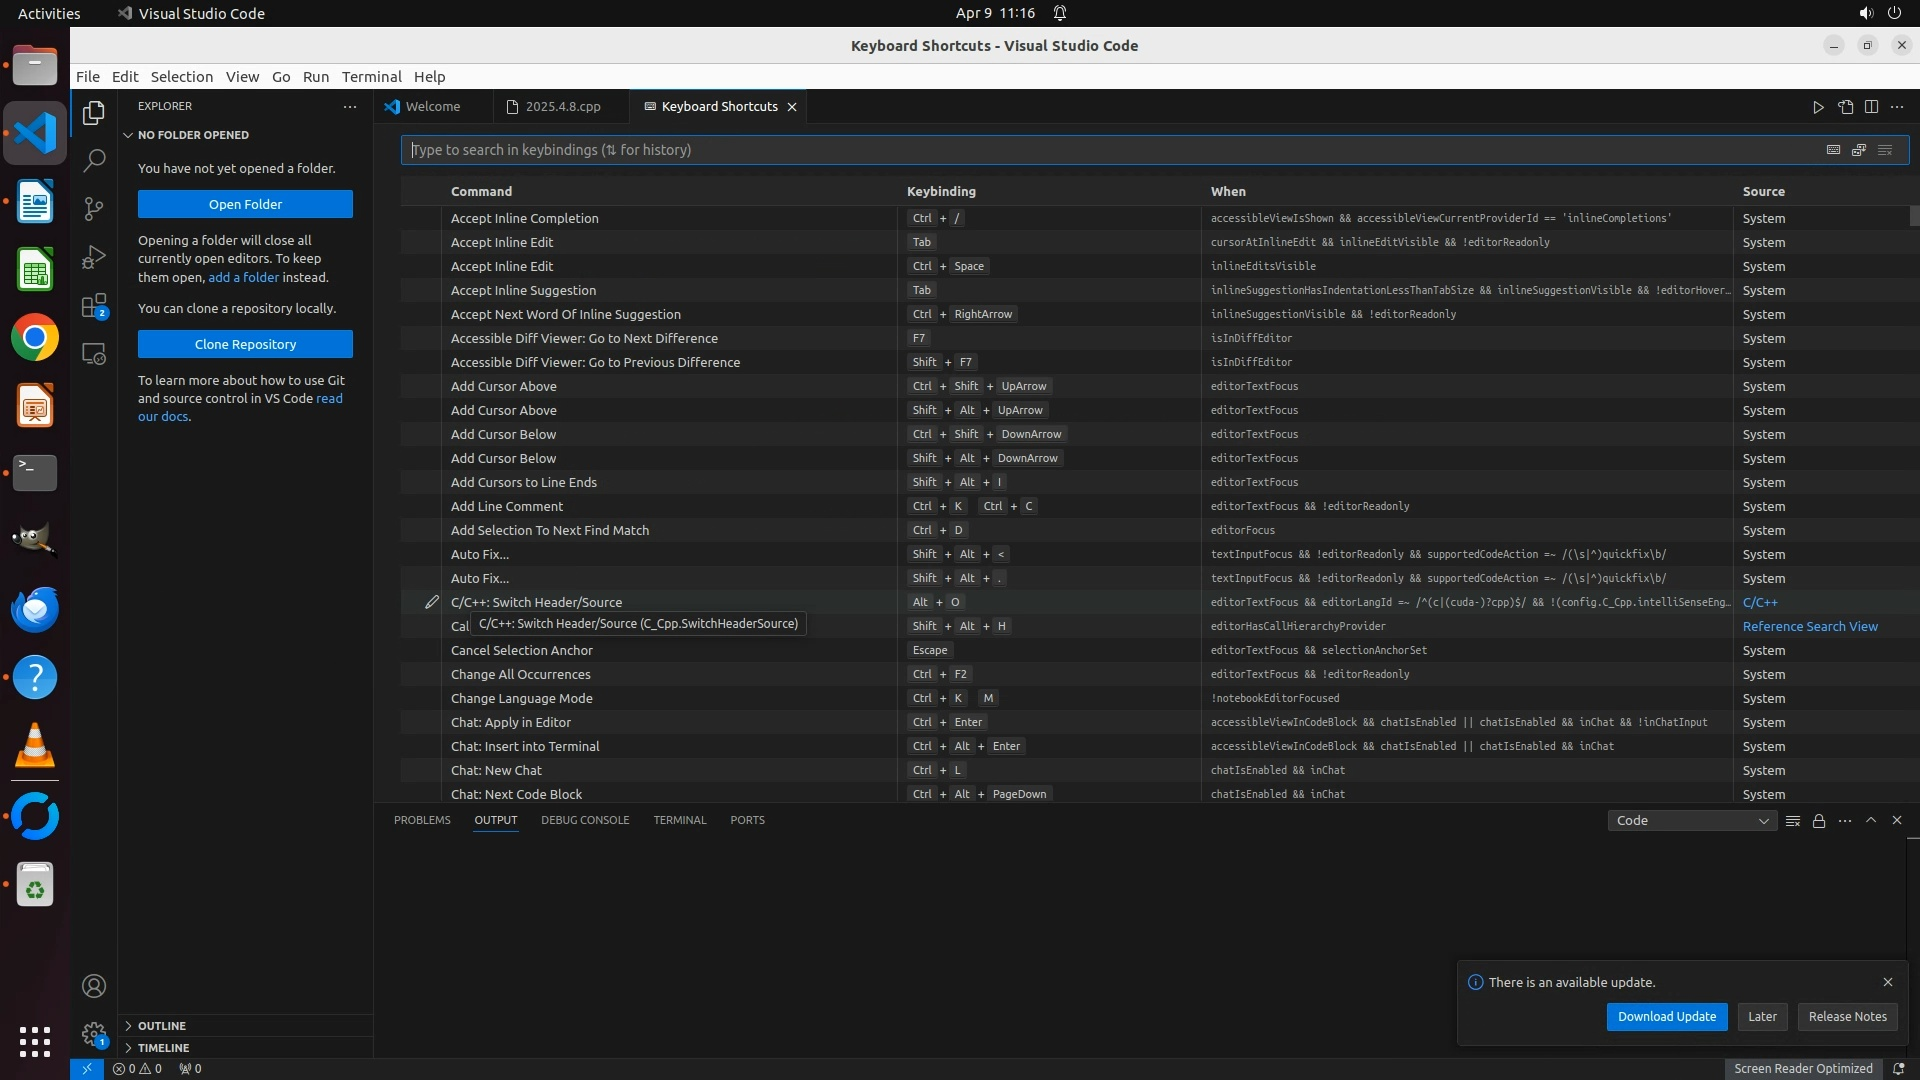Image resolution: width=1920 pixels, height=1080 pixels.
Task: Click the pencil edit icon for Switch Header/Source
Action: point(431,602)
